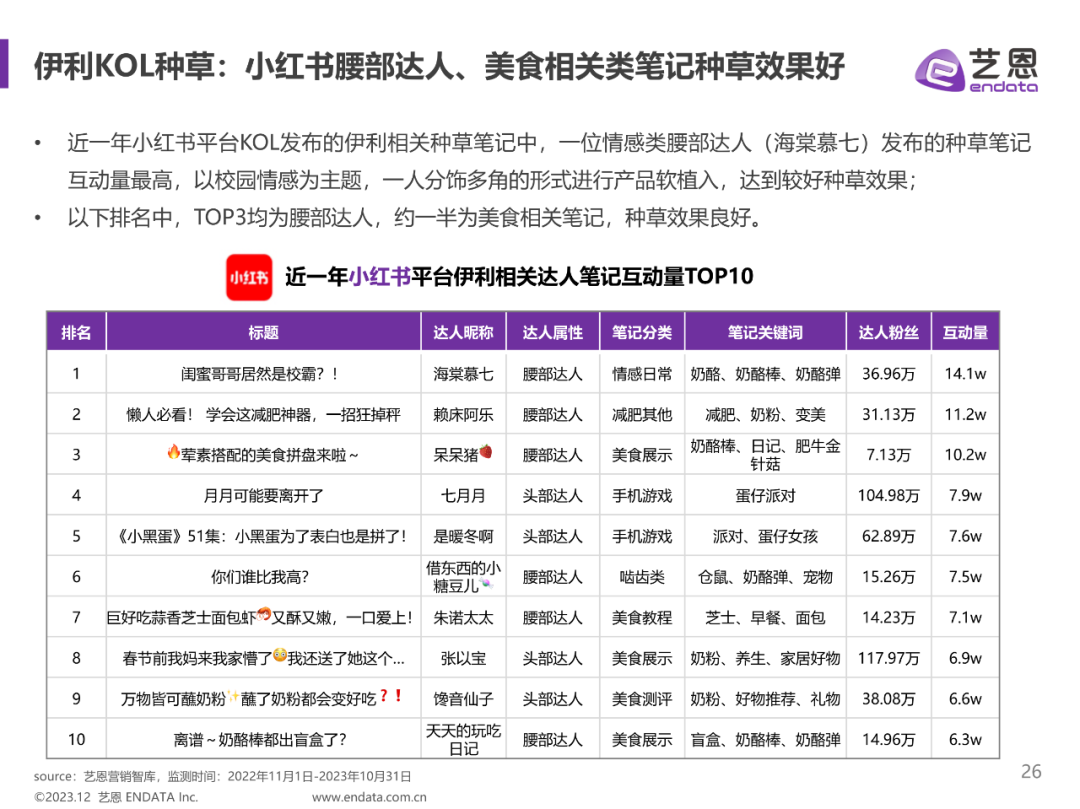
Task: Click keywords 芝士、早餐、面包
Action: pyautogui.click(x=765, y=618)
